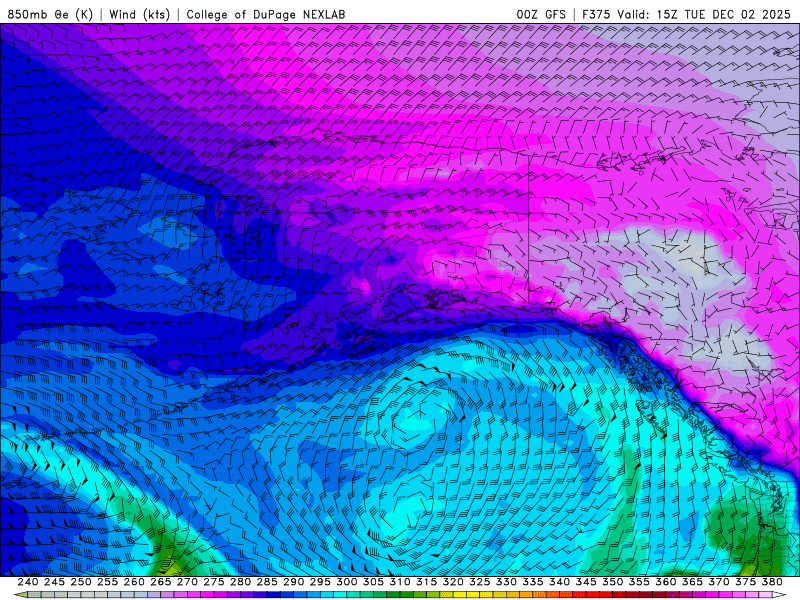The height and width of the screenshot is (600, 800).
Task: Click the 260 color scale label
Action: pyautogui.click(x=134, y=582)
